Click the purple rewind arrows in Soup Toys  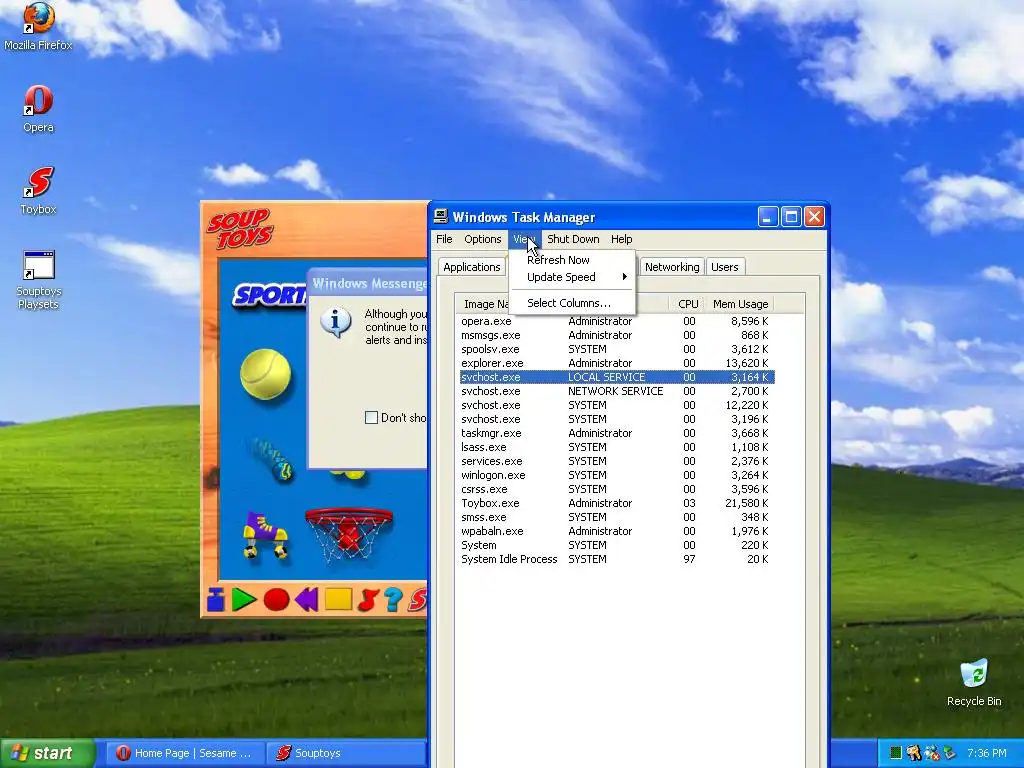[307, 600]
